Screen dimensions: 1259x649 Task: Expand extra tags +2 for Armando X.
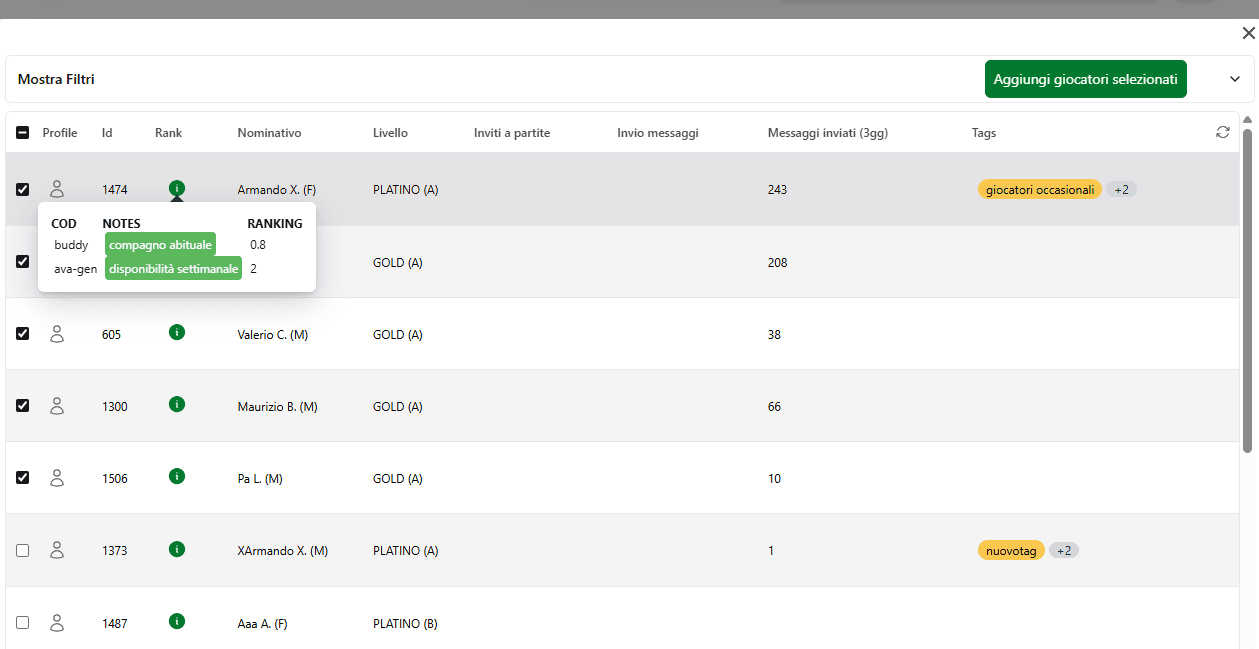[1121, 190]
